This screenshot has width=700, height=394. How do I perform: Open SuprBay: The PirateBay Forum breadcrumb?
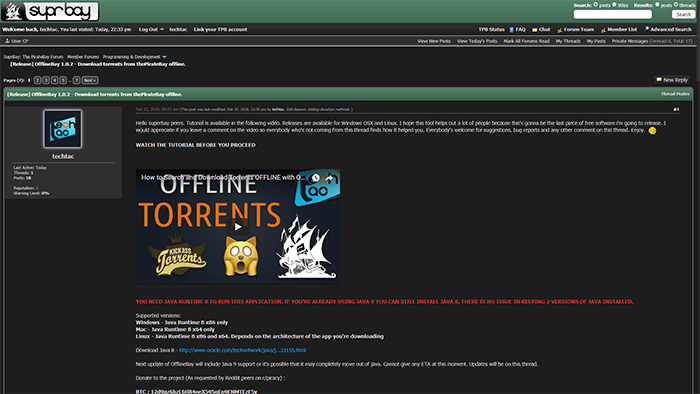coord(33,57)
